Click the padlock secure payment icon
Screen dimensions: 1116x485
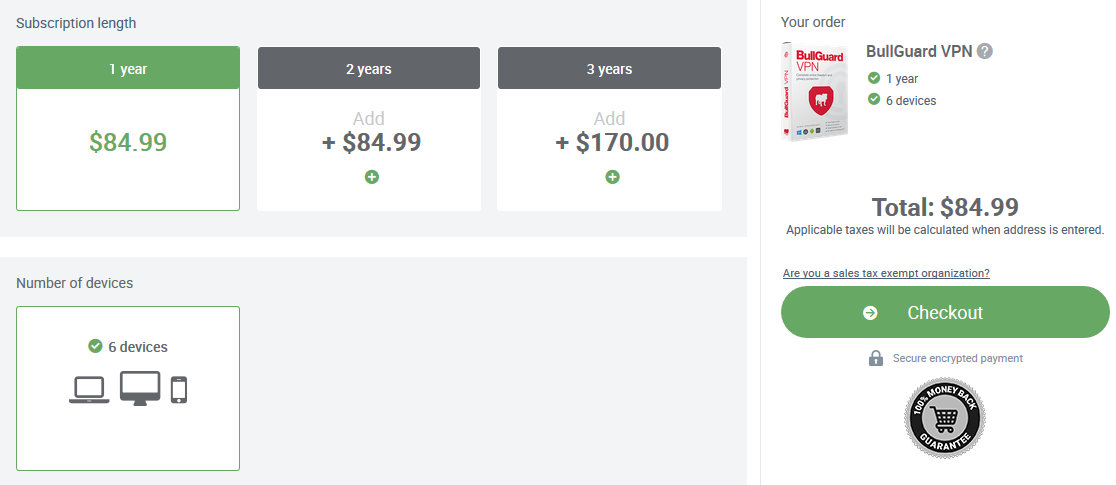(875, 358)
